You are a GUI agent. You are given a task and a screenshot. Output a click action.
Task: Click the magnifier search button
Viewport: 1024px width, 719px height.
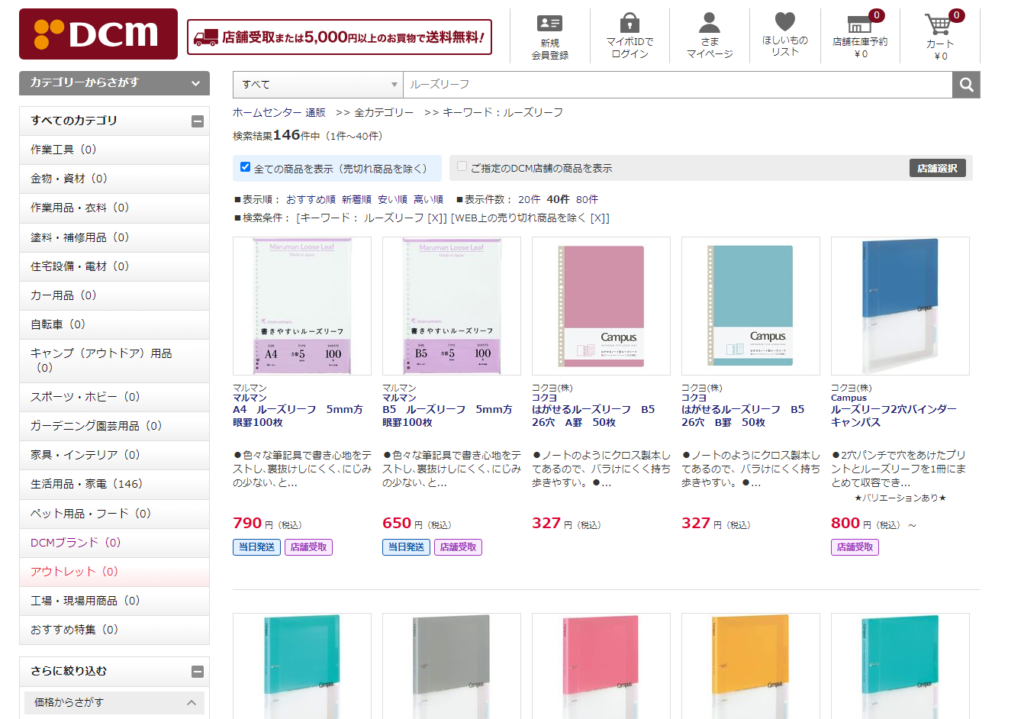(966, 85)
